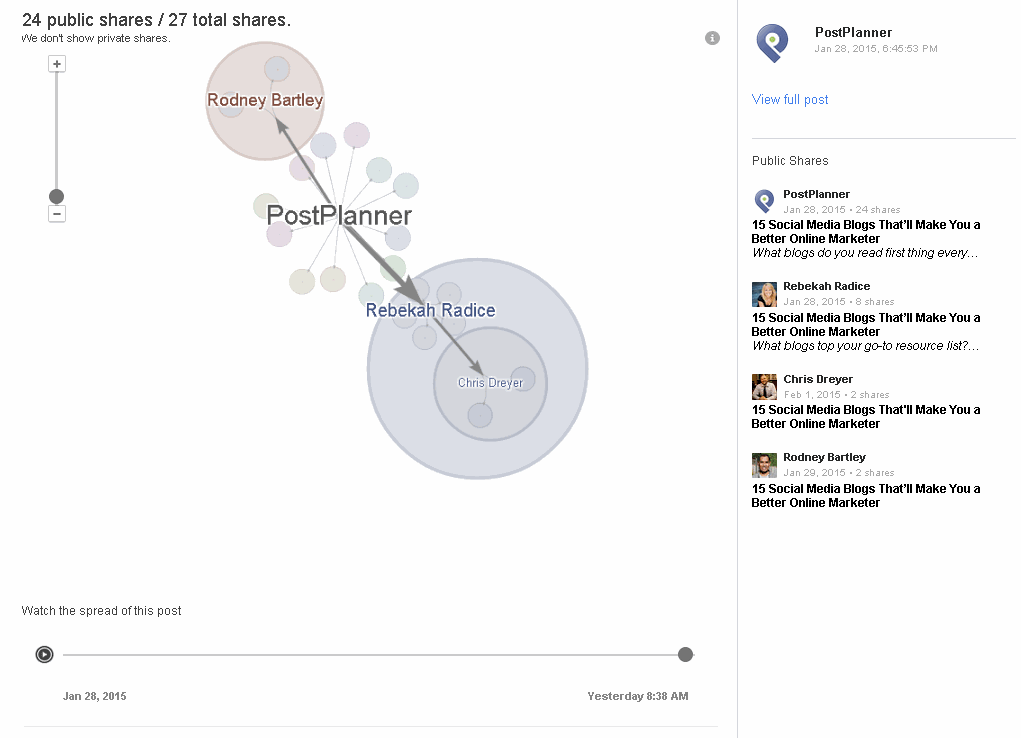Open the View full post link
This screenshot has width=1021, height=738.
coord(790,99)
